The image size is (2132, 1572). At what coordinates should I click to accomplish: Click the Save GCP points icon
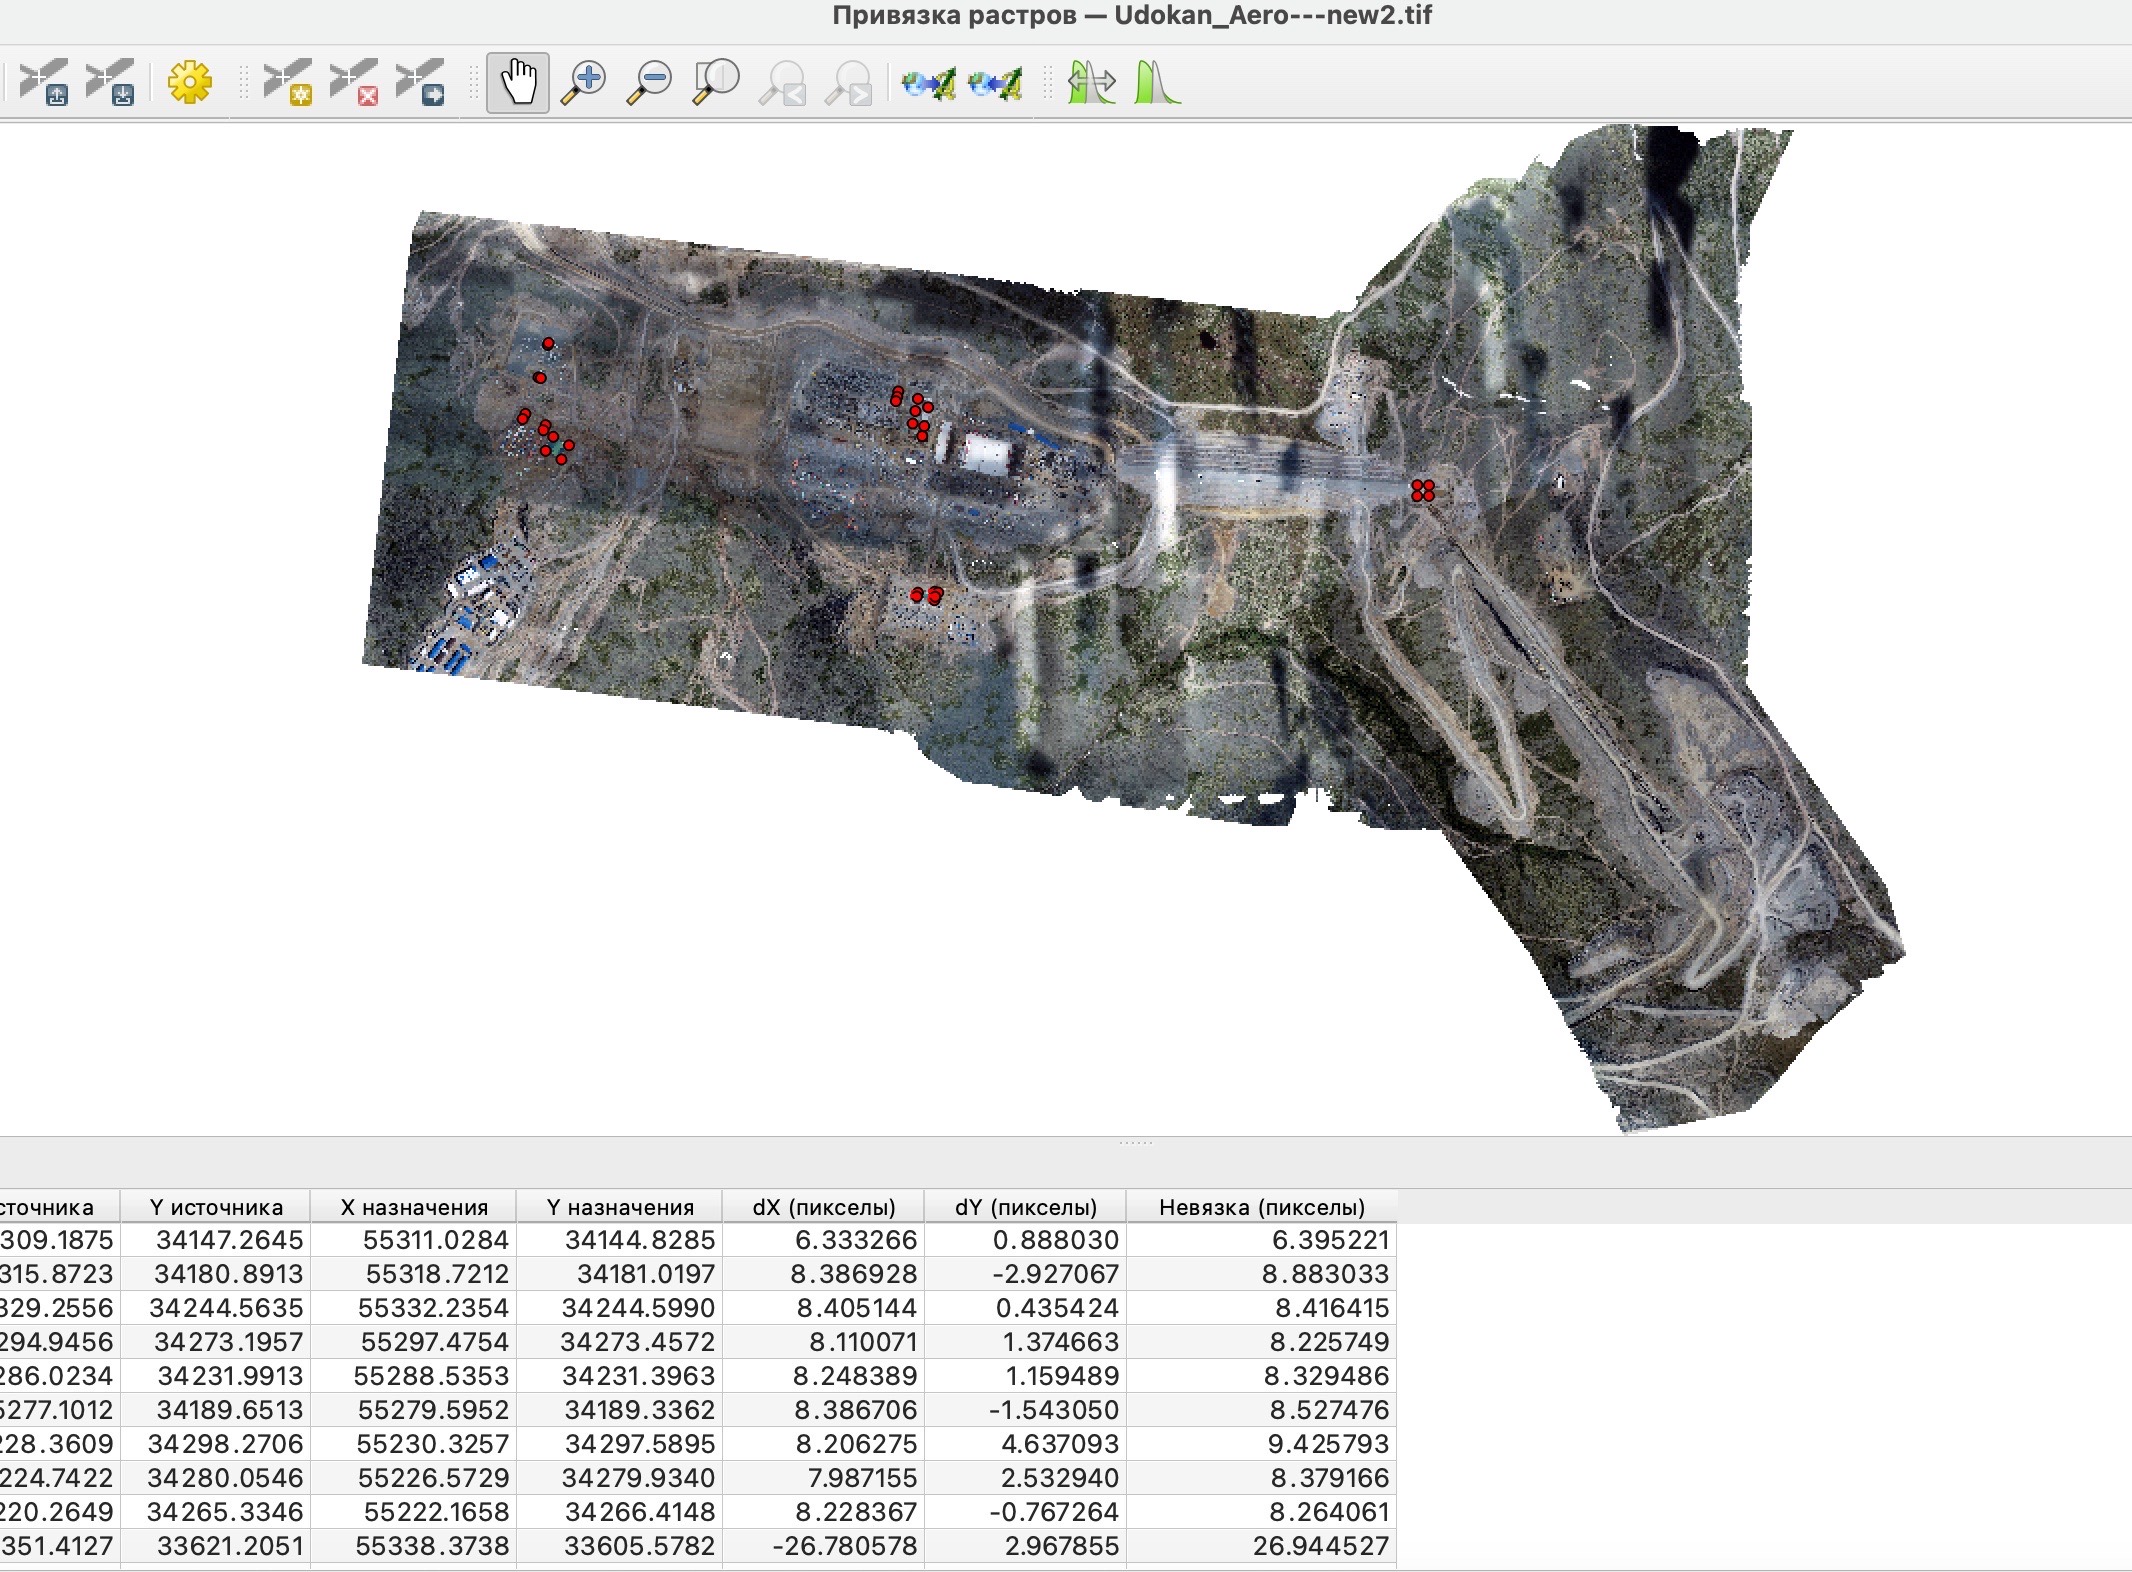[x=111, y=82]
